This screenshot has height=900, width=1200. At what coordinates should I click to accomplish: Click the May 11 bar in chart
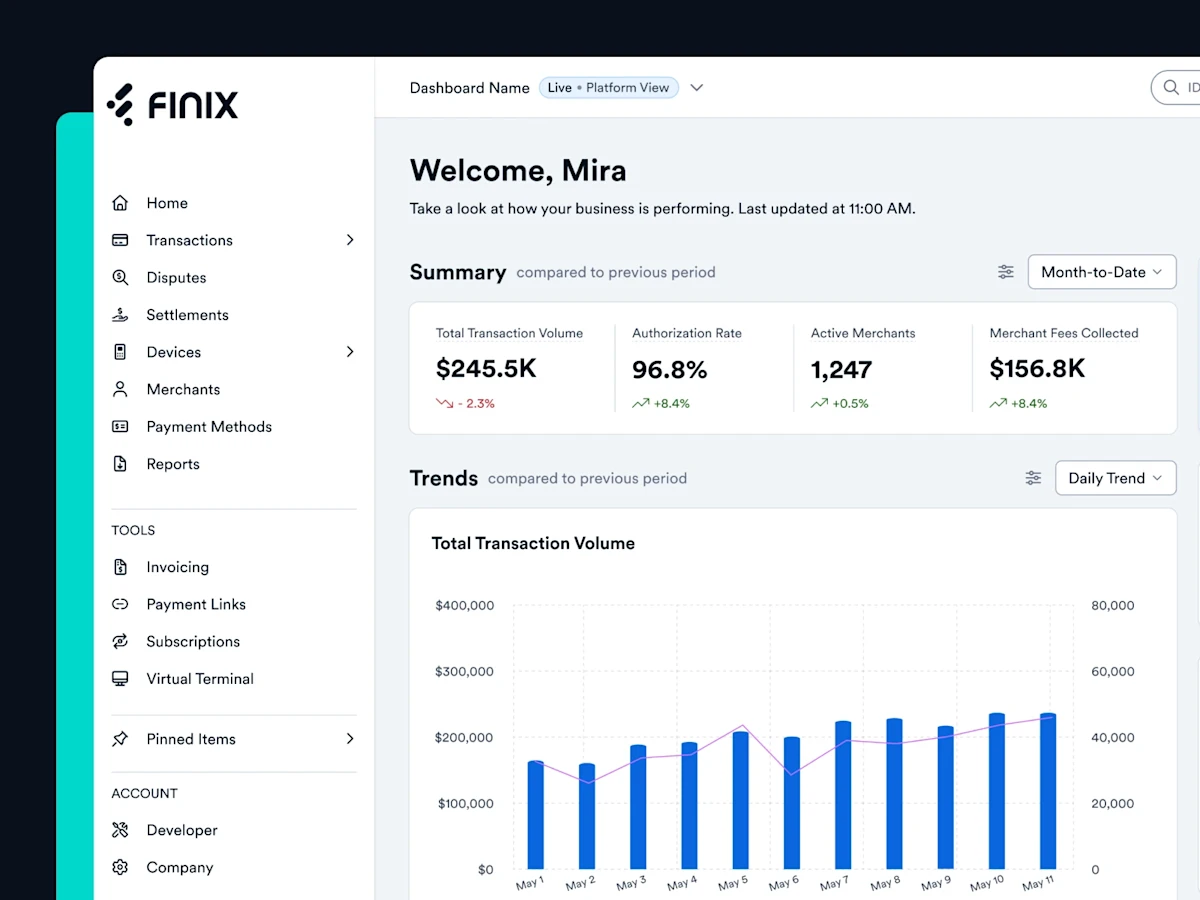coord(1048,791)
